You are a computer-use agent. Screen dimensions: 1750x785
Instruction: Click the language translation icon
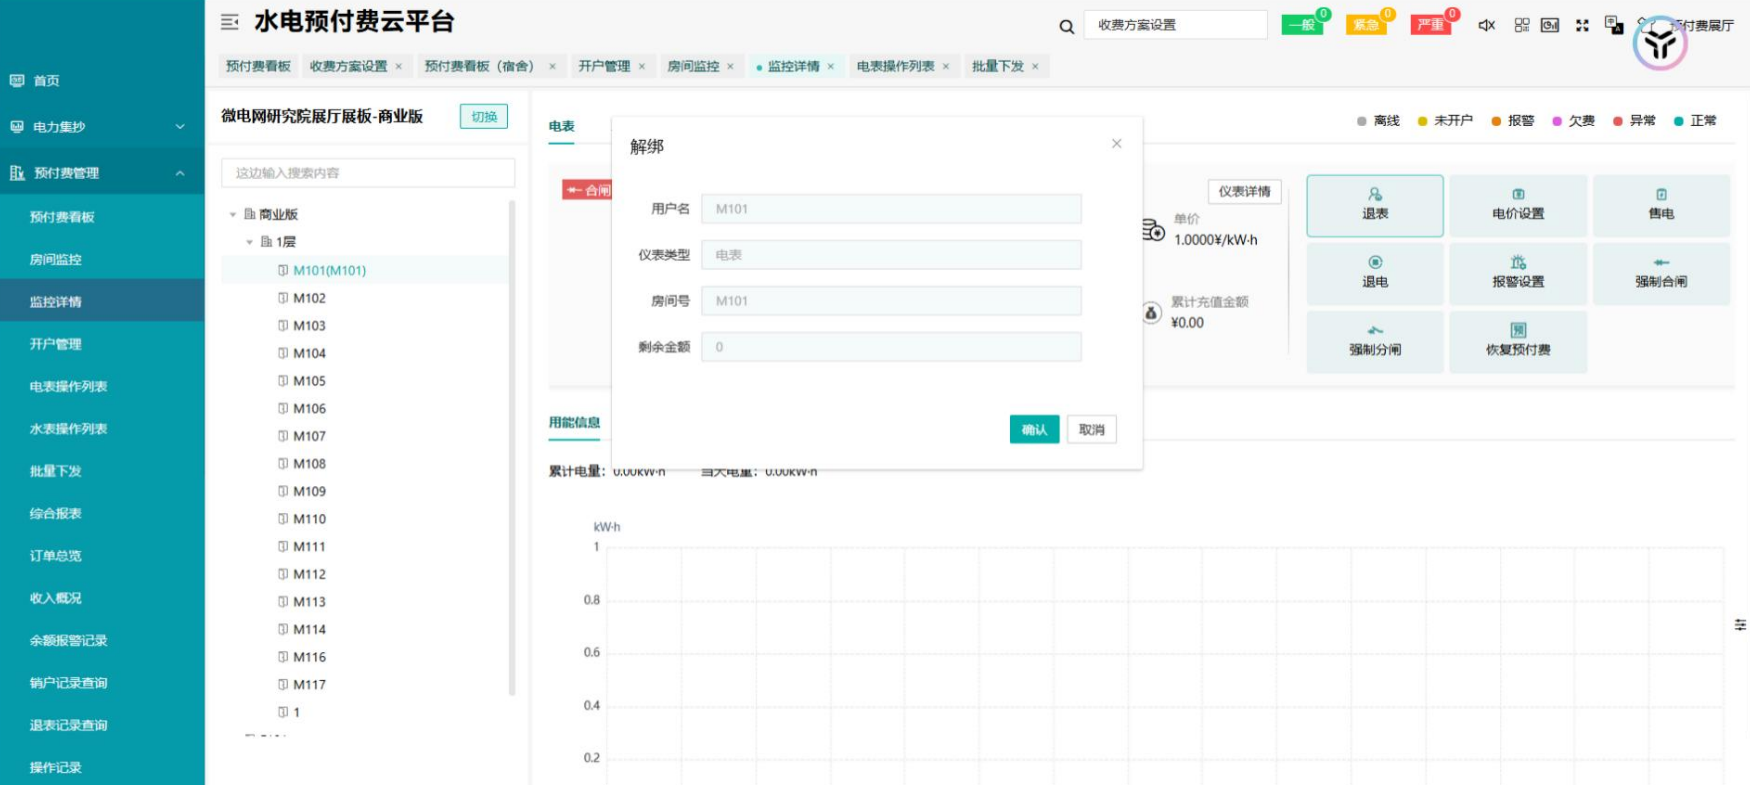pos(1613,25)
